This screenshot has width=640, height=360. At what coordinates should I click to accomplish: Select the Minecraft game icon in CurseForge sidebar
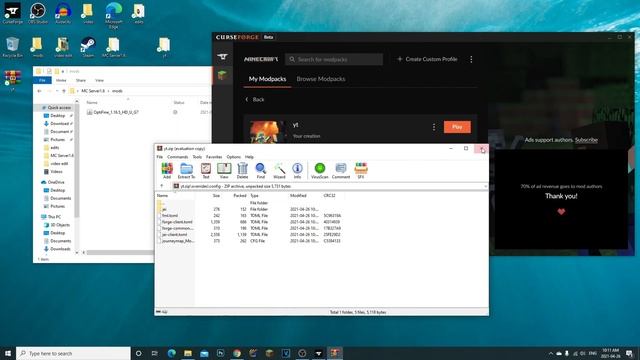click(x=222, y=75)
